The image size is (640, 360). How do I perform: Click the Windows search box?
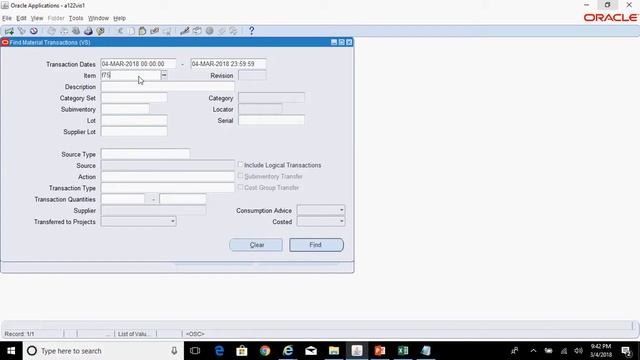pyautogui.click(x=102, y=351)
